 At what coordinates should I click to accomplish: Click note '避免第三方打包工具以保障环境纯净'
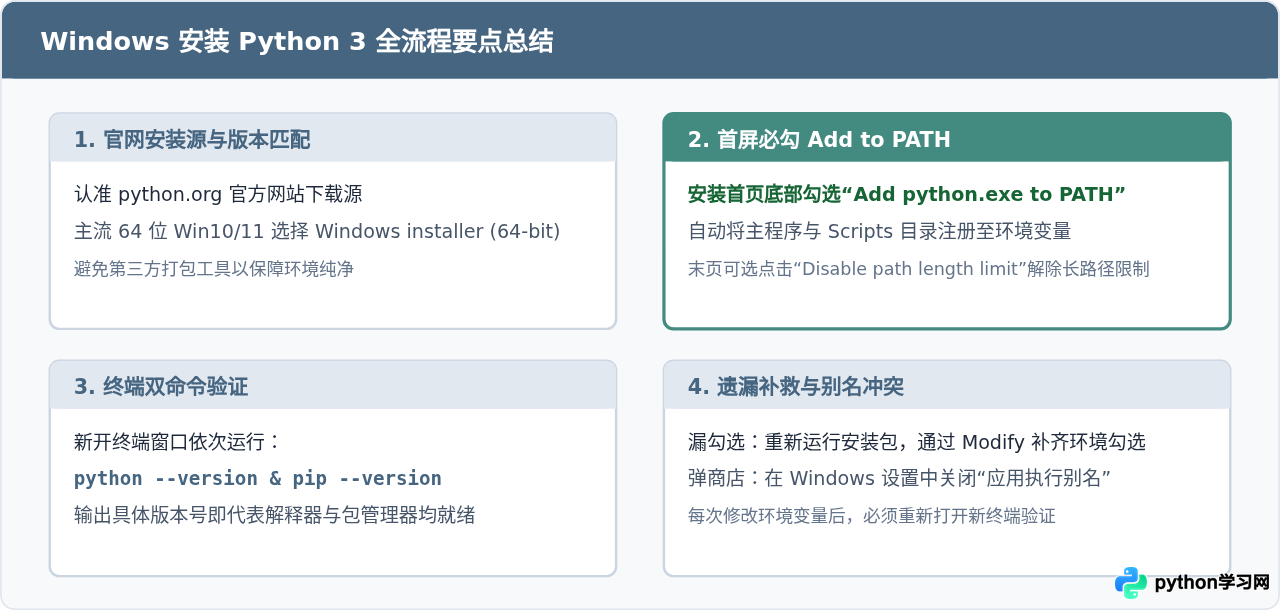[x=214, y=269]
